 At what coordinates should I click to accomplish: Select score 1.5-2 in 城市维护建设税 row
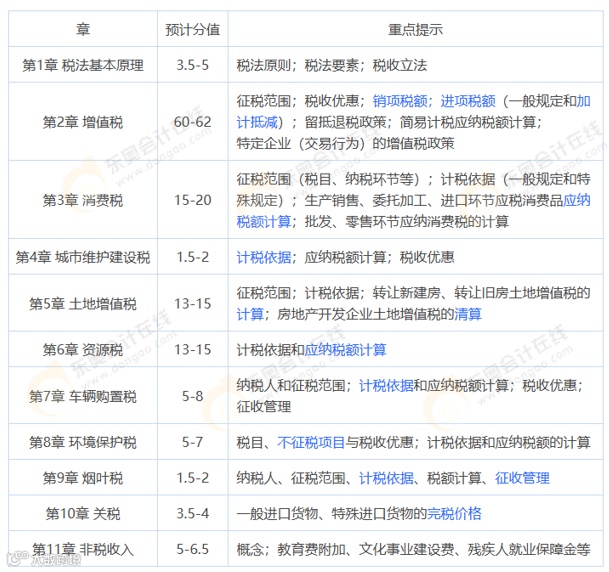pyautogui.click(x=193, y=257)
